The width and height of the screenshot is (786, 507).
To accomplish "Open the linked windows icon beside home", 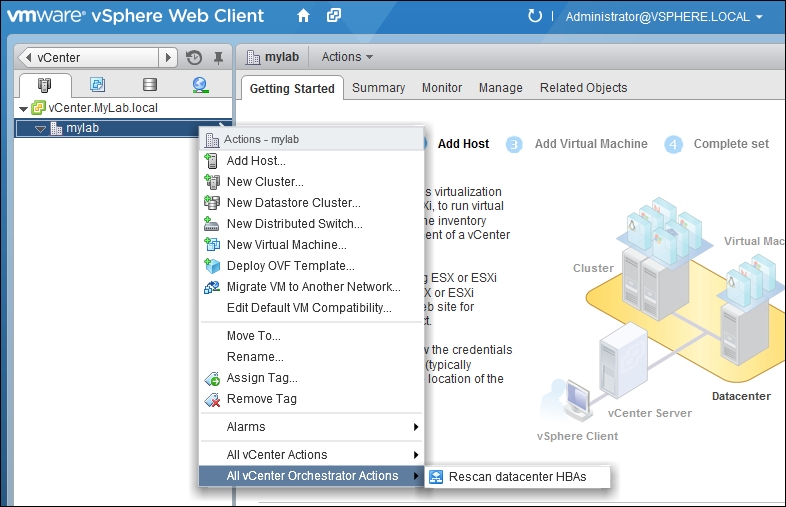I will 334,16.
